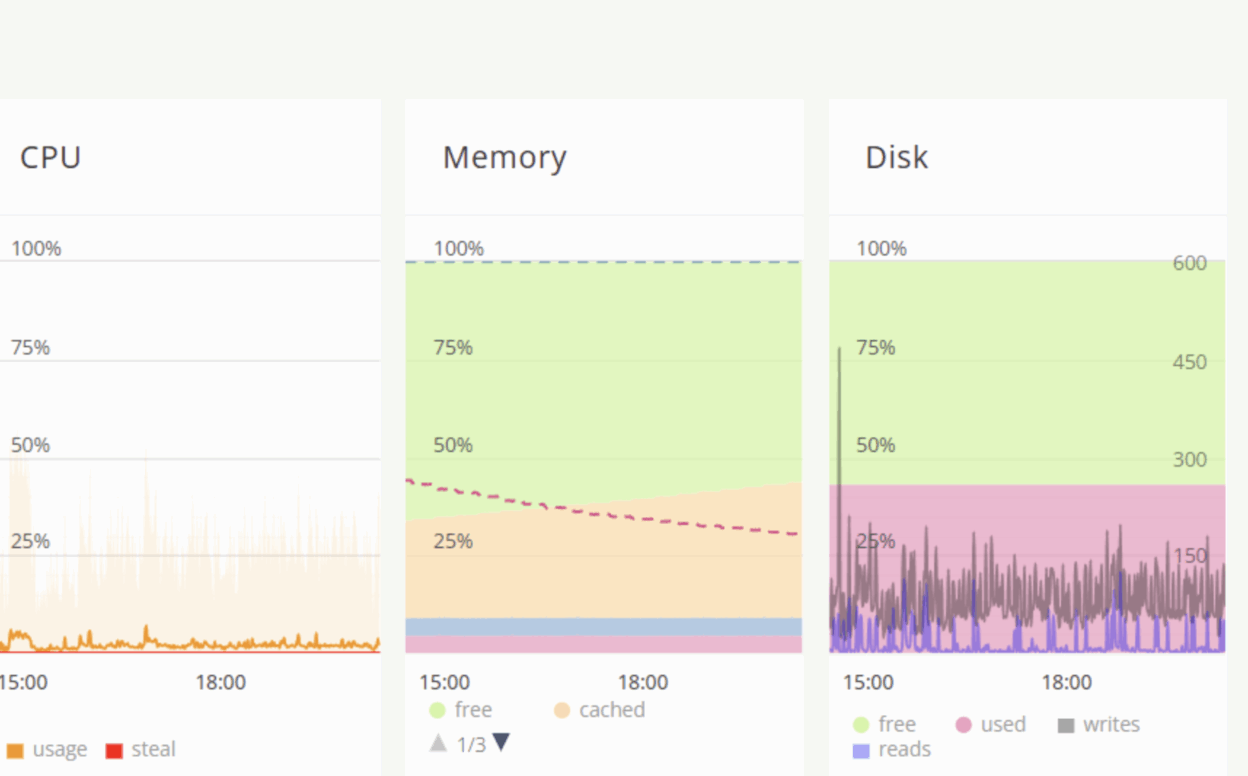Click the red steal legend square

click(114, 750)
